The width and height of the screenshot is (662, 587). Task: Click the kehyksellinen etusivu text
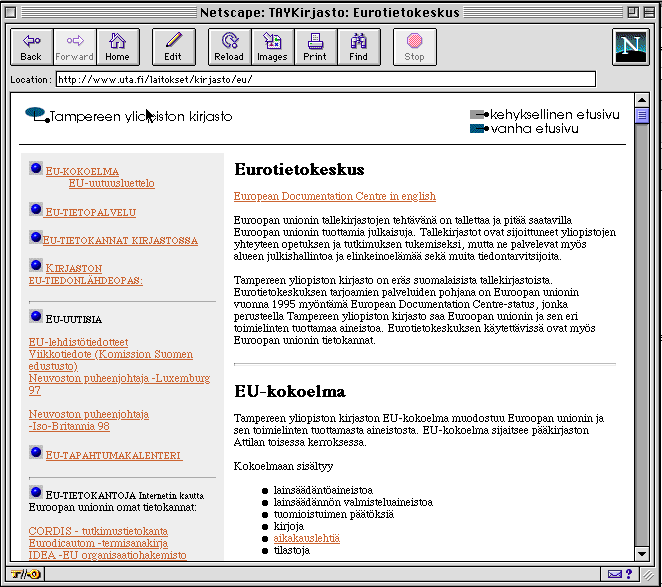[555, 114]
